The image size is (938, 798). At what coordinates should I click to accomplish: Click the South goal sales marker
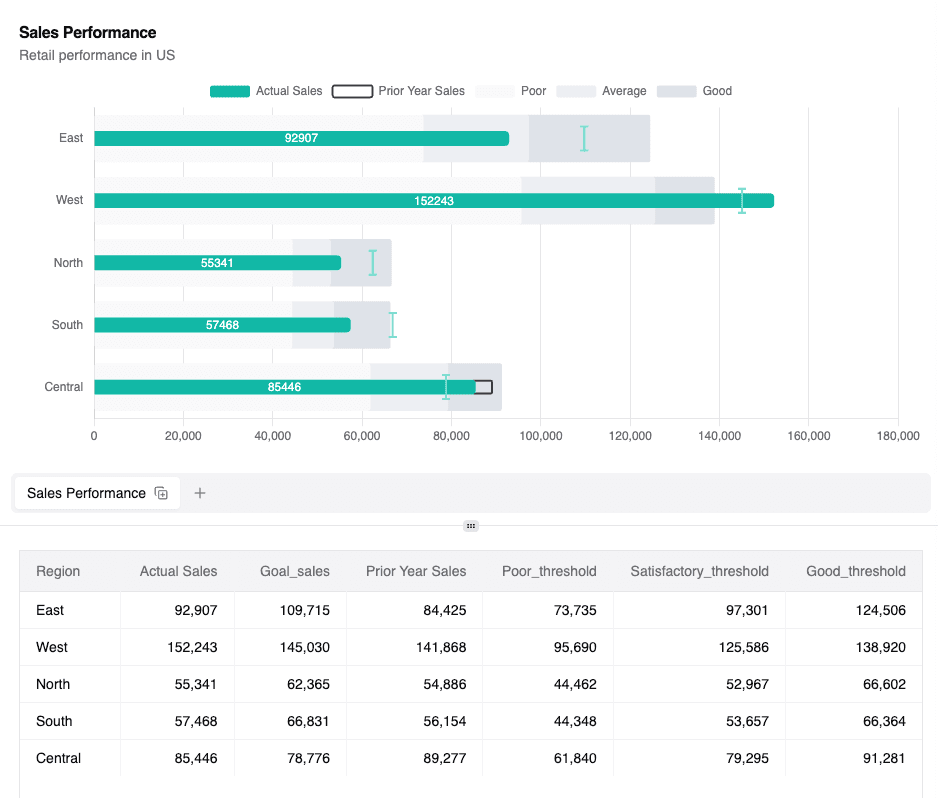pyautogui.click(x=393, y=325)
